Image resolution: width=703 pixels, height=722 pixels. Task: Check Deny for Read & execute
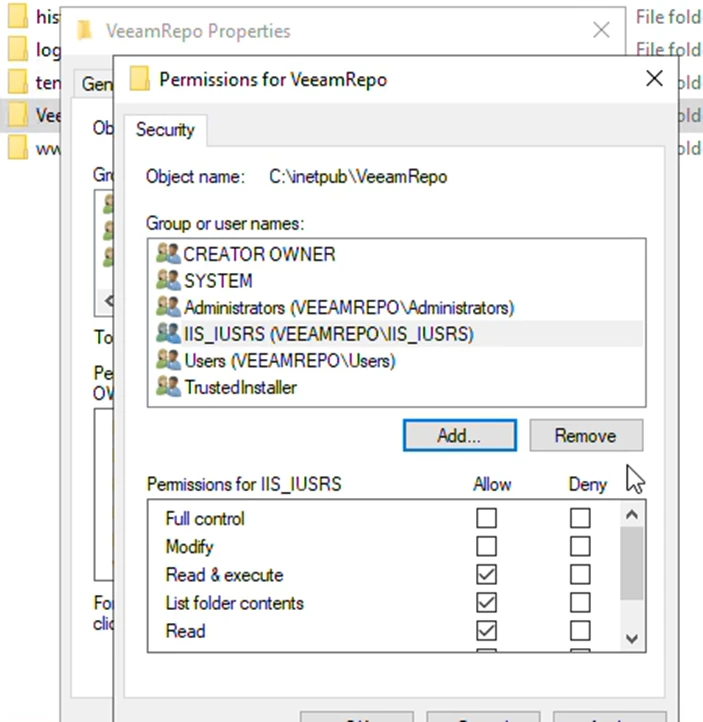point(580,575)
